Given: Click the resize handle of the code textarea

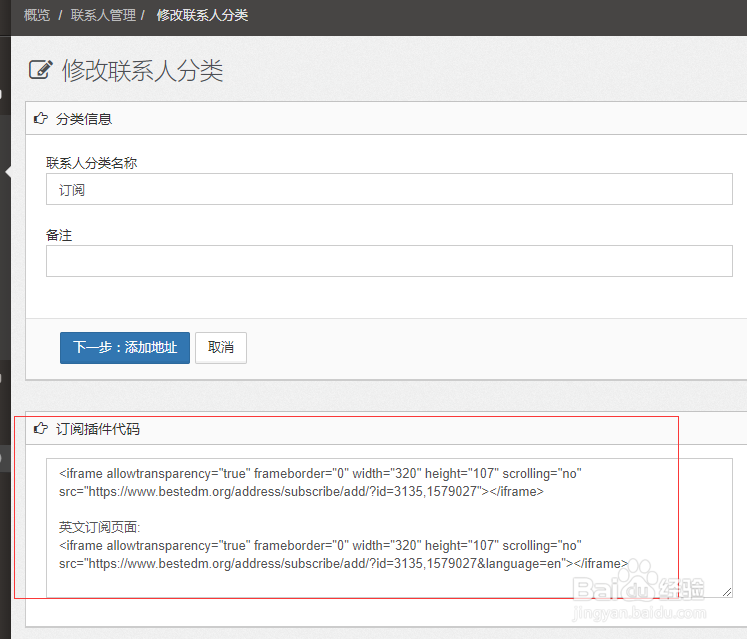Looking at the screenshot, I should [x=727, y=592].
